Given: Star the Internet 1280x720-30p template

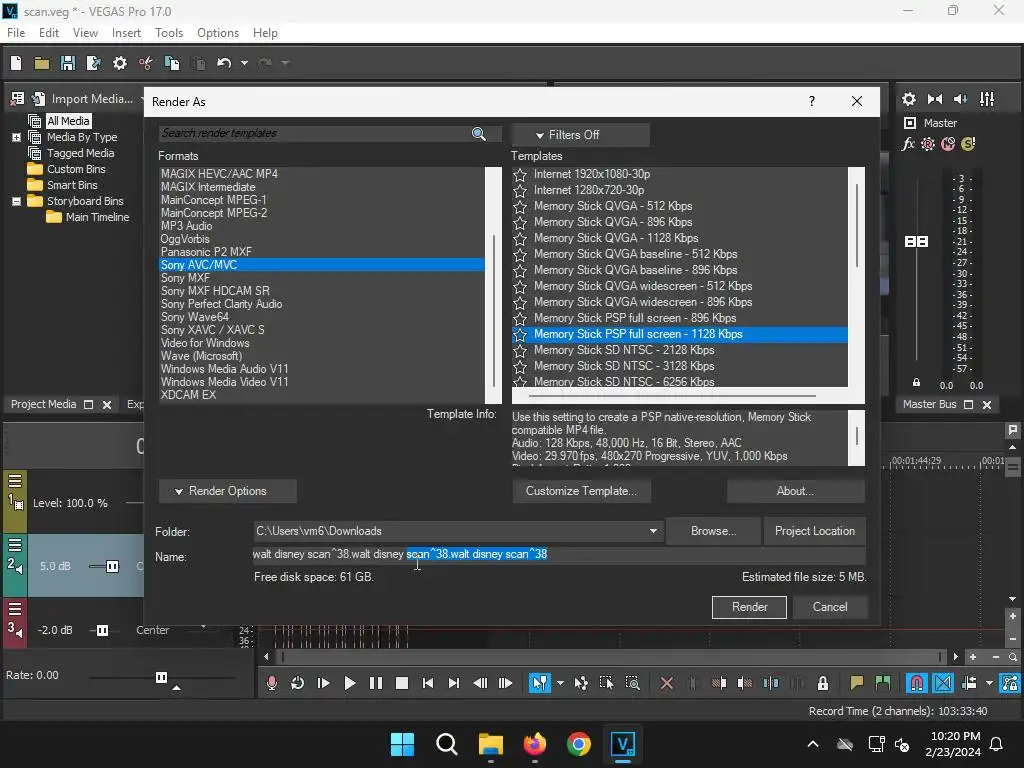Looking at the screenshot, I should coord(520,191).
